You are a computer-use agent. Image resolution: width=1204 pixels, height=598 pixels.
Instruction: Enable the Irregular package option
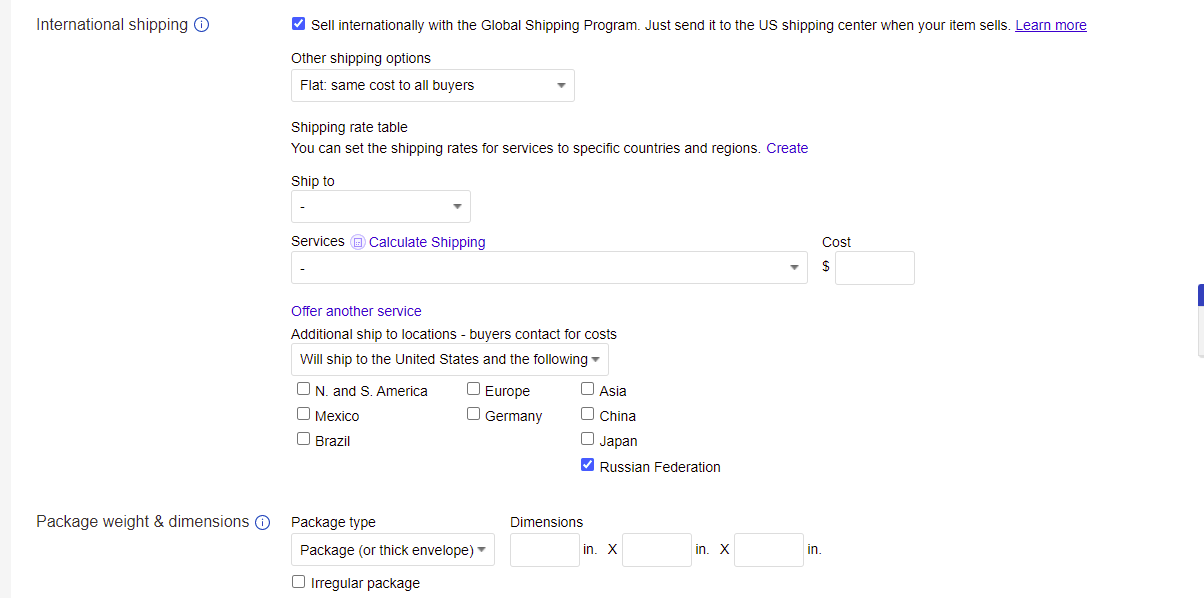[298, 581]
